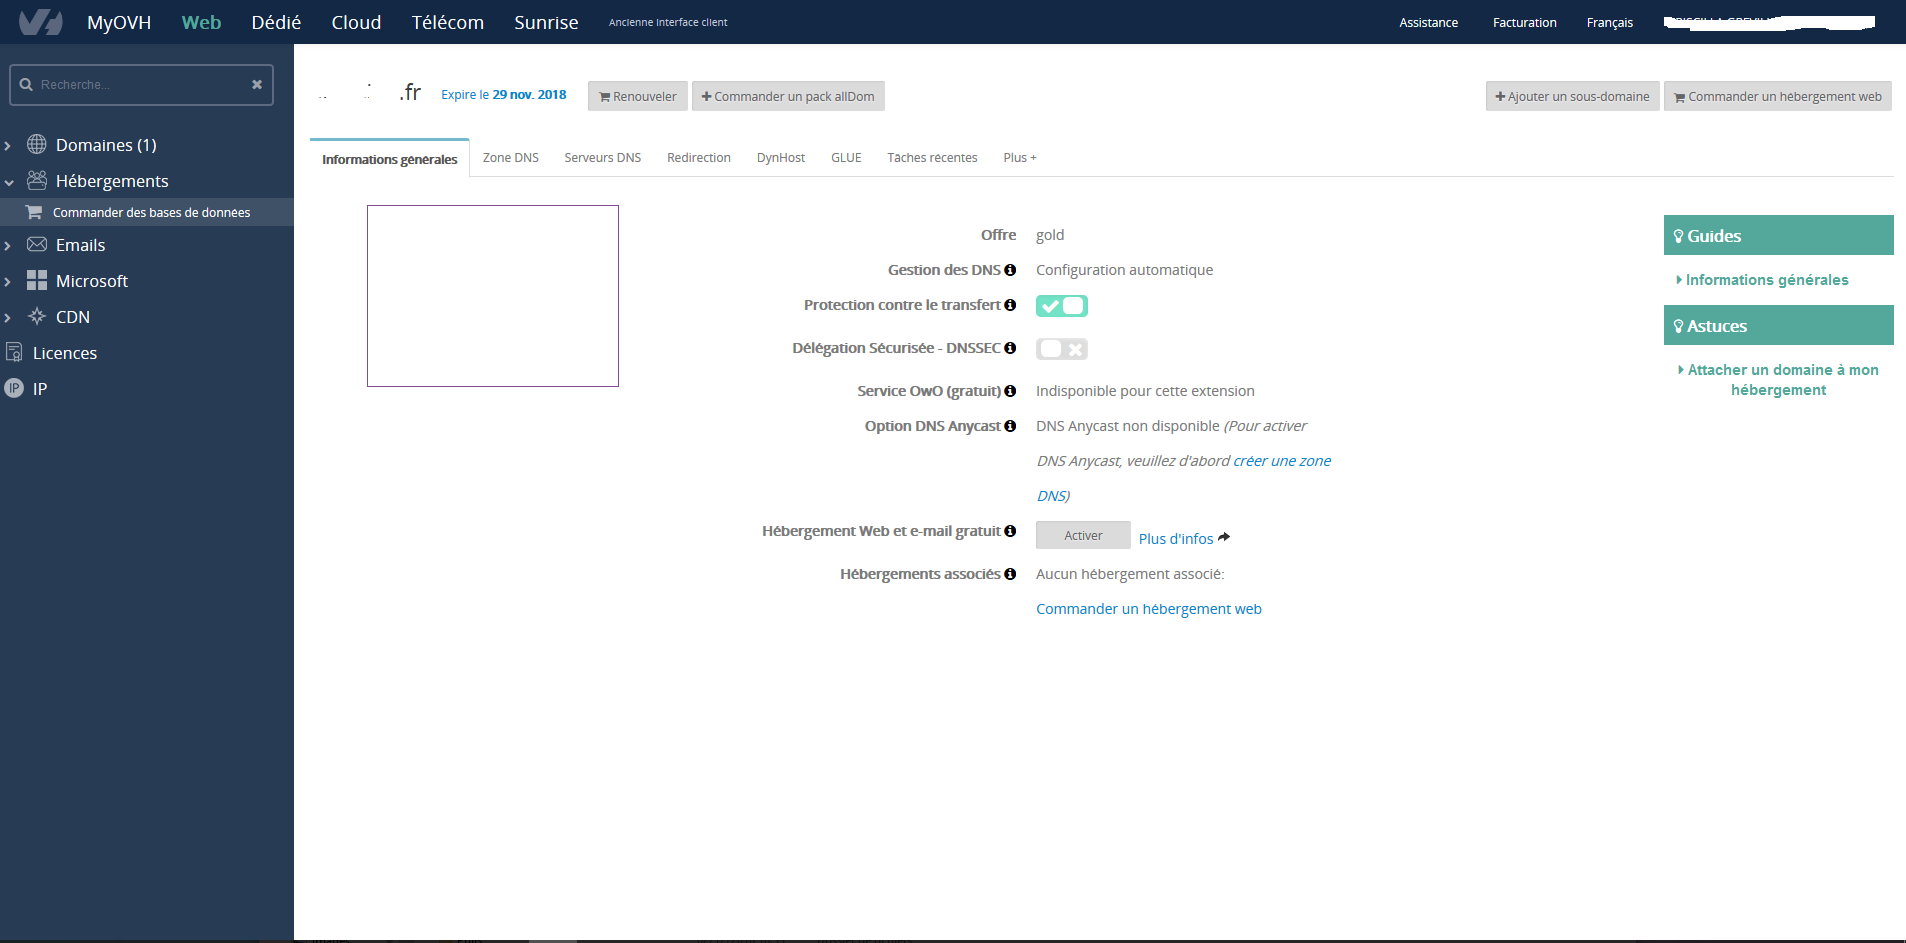Screen dimensions: 1906x943
Task: Open the DynHost tab
Action: coord(780,158)
